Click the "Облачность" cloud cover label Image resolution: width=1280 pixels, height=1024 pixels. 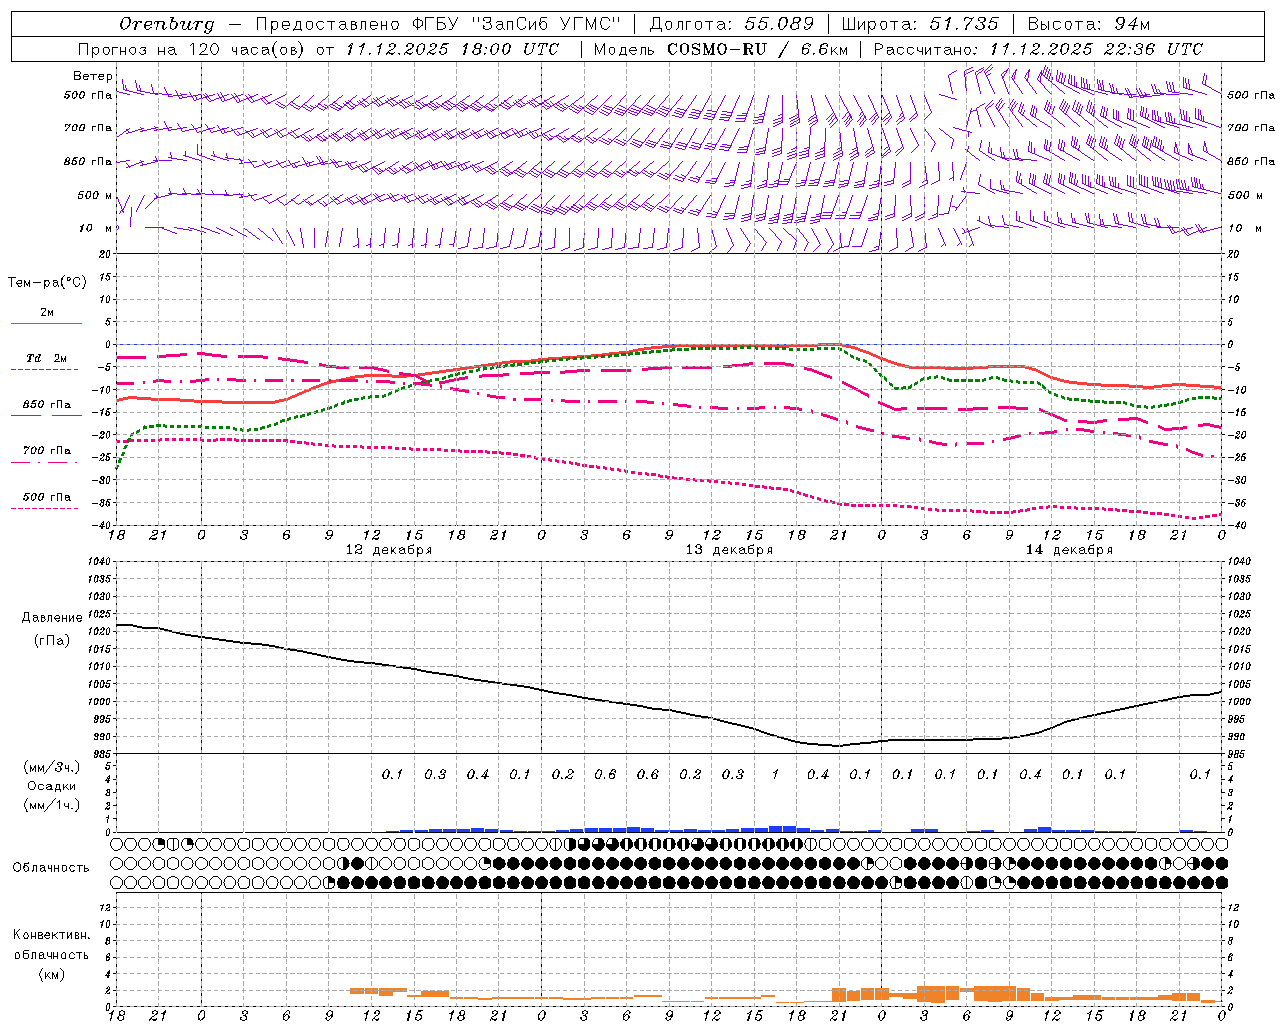(x=51, y=868)
